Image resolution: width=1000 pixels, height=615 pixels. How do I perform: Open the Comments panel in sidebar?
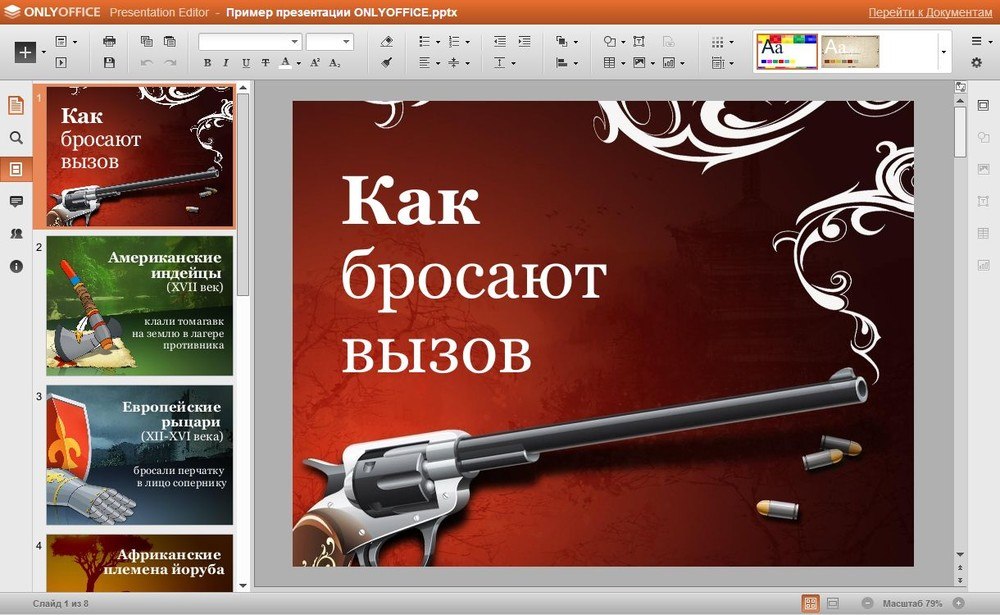16,202
